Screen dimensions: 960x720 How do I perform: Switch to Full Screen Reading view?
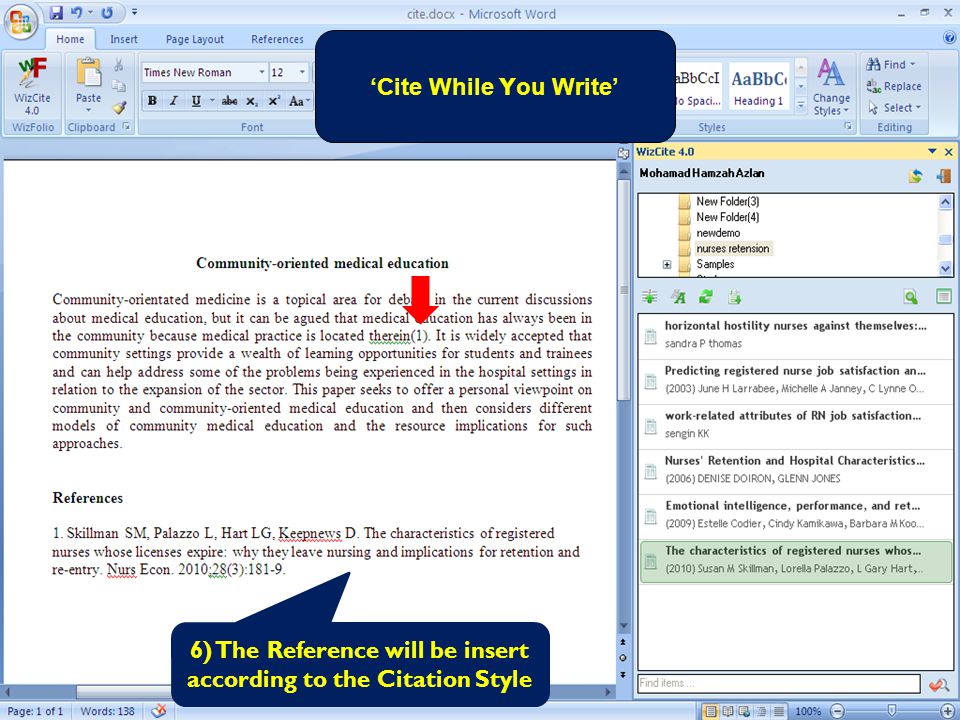tap(727, 711)
